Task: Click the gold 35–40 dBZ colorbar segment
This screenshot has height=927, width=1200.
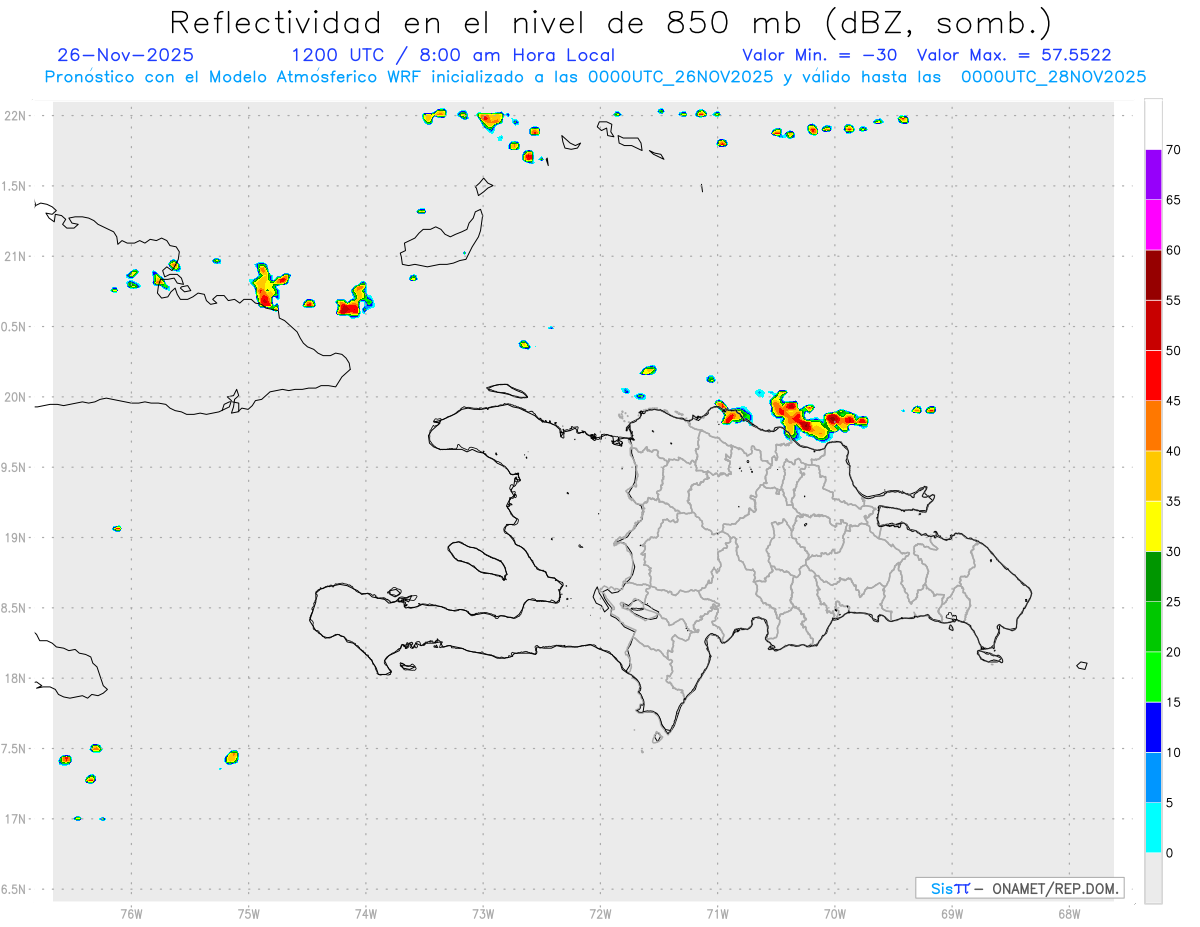Action: click(x=1153, y=476)
